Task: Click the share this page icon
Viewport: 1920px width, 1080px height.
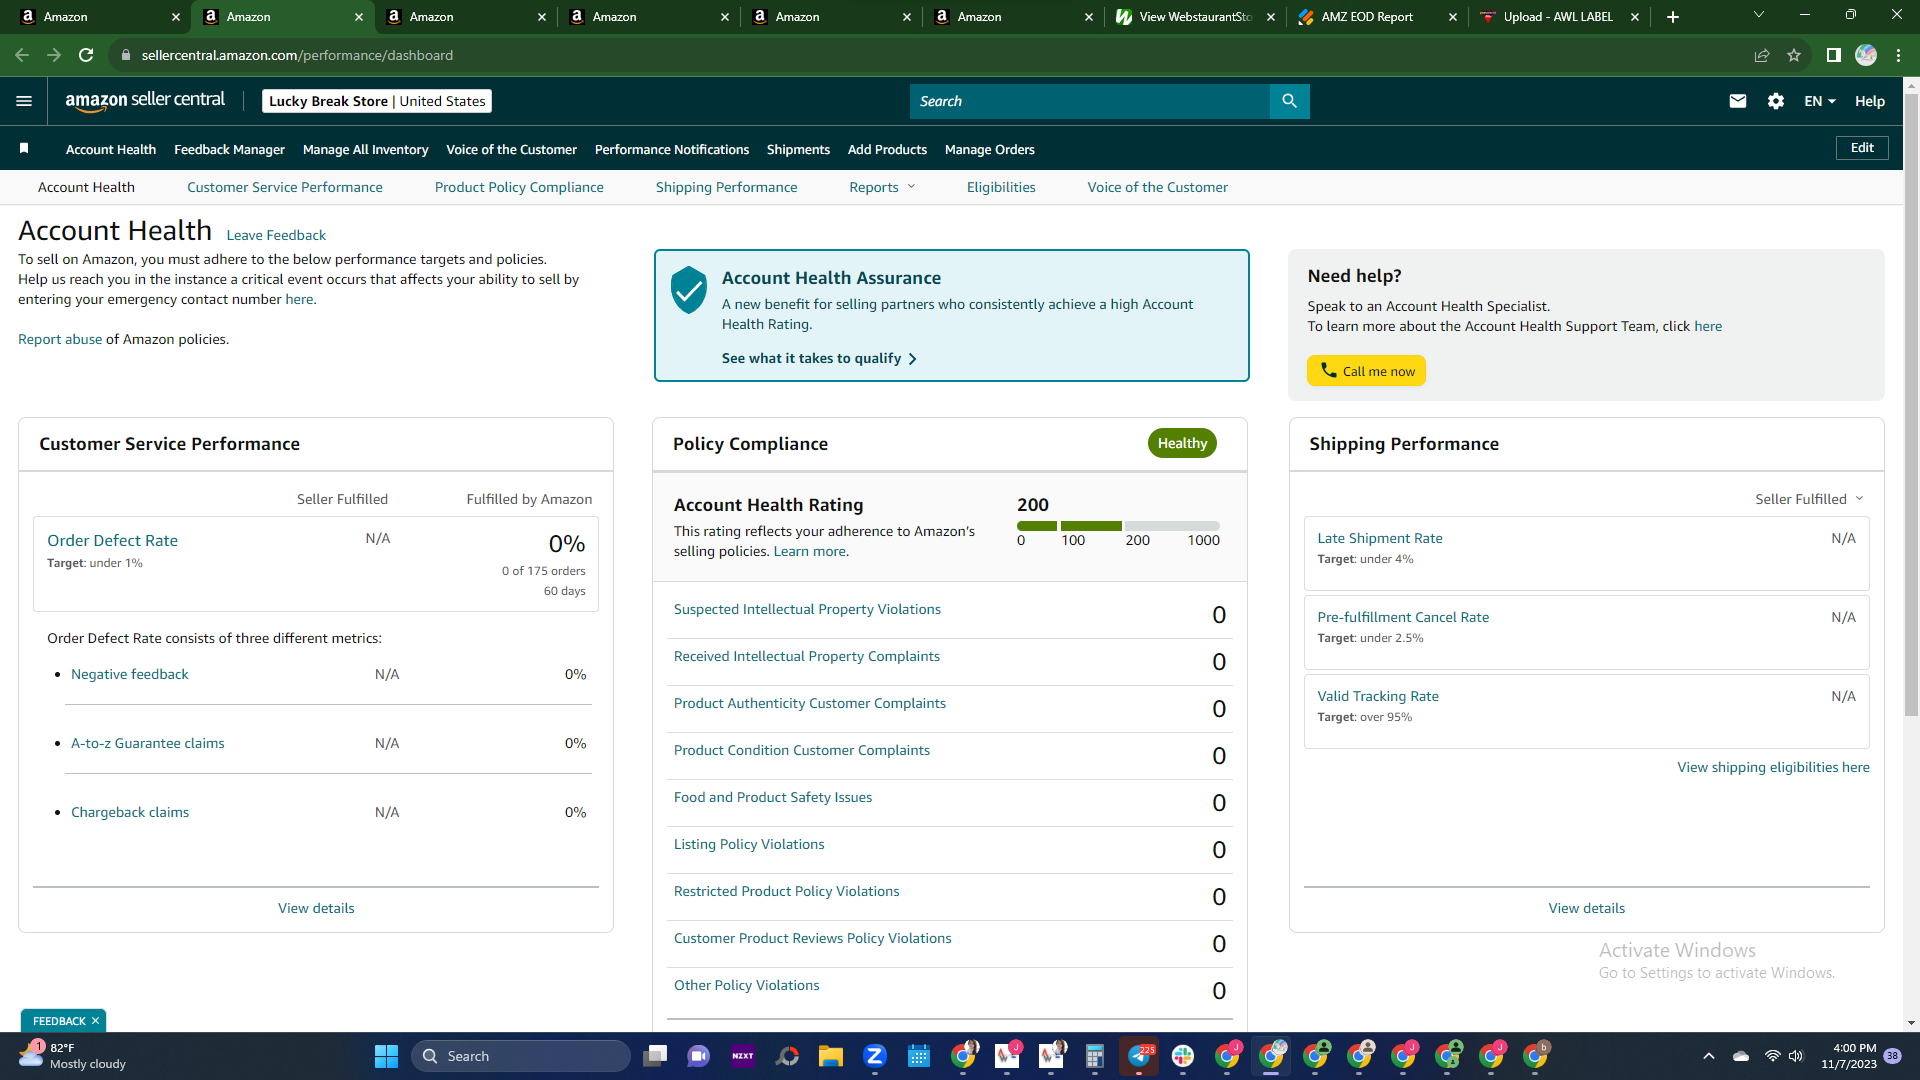Action: coord(1762,55)
